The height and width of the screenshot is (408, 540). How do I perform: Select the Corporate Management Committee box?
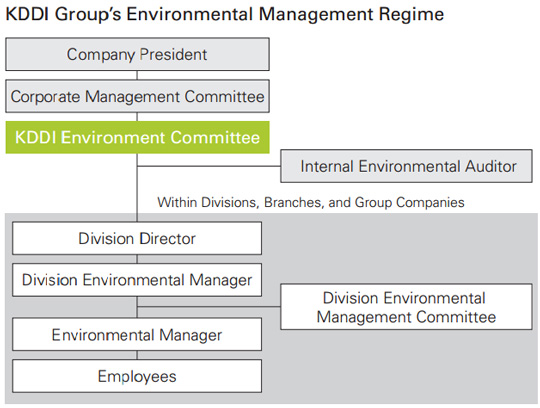pyautogui.click(x=137, y=96)
